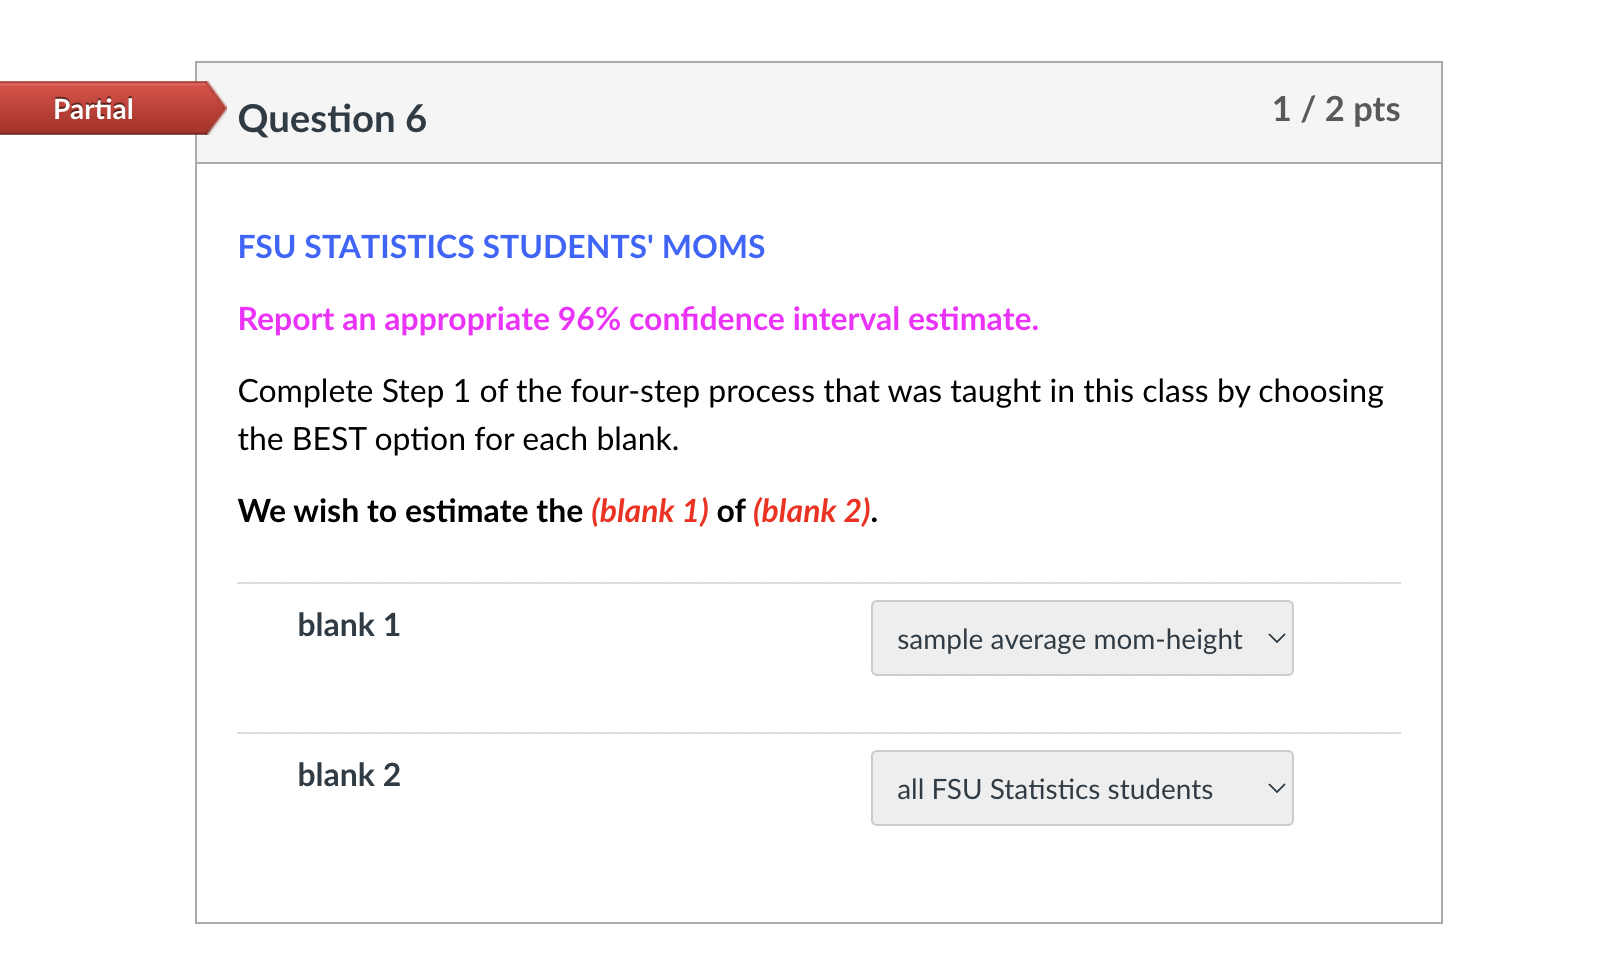Click the red Partial status badge
1609x978 pixels.
pyautogui.click(x=93, y=108)
